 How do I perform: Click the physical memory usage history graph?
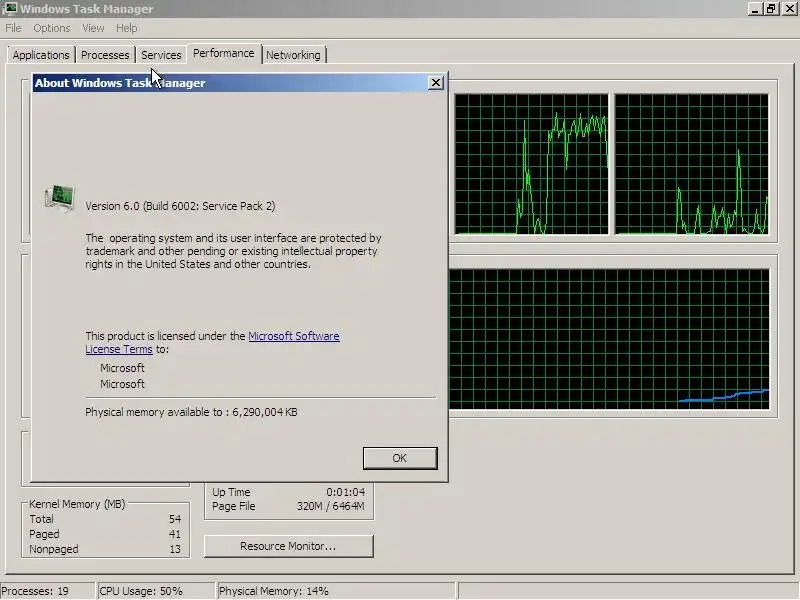pyautogui.click(x=609, y=339)
